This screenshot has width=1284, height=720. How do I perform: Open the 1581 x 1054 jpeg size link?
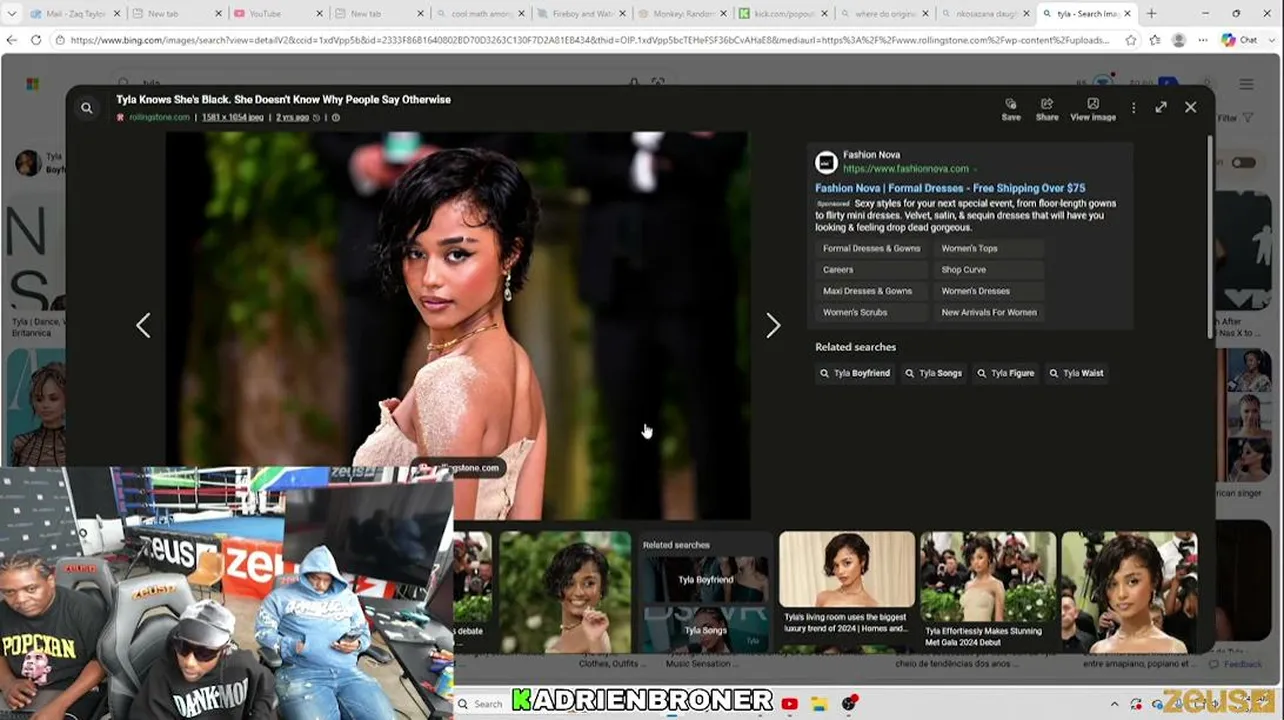233,117
